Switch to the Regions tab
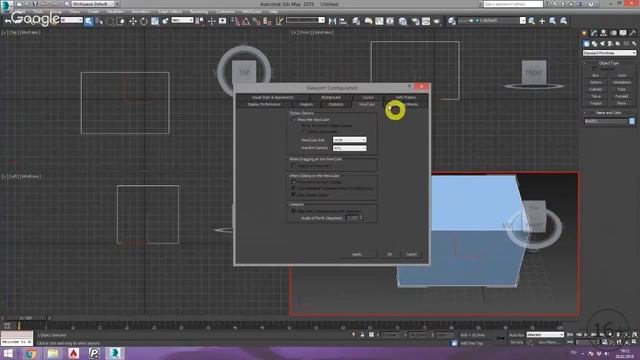640x360 pixels. [x=306, y=104]
